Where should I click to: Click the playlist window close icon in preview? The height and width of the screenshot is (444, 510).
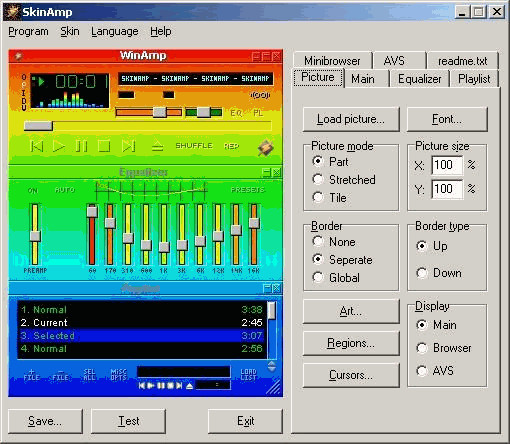click(x=276, y=288)
